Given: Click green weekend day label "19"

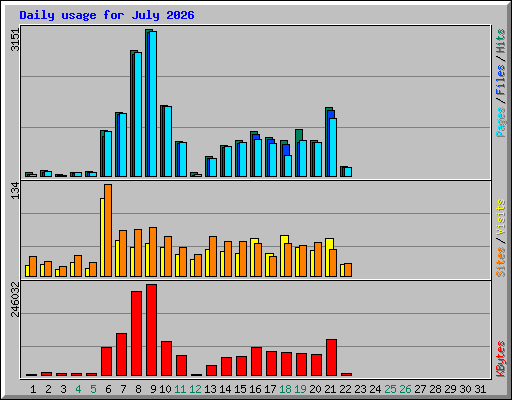Looking at the screenshot, I should coord(300,389).
